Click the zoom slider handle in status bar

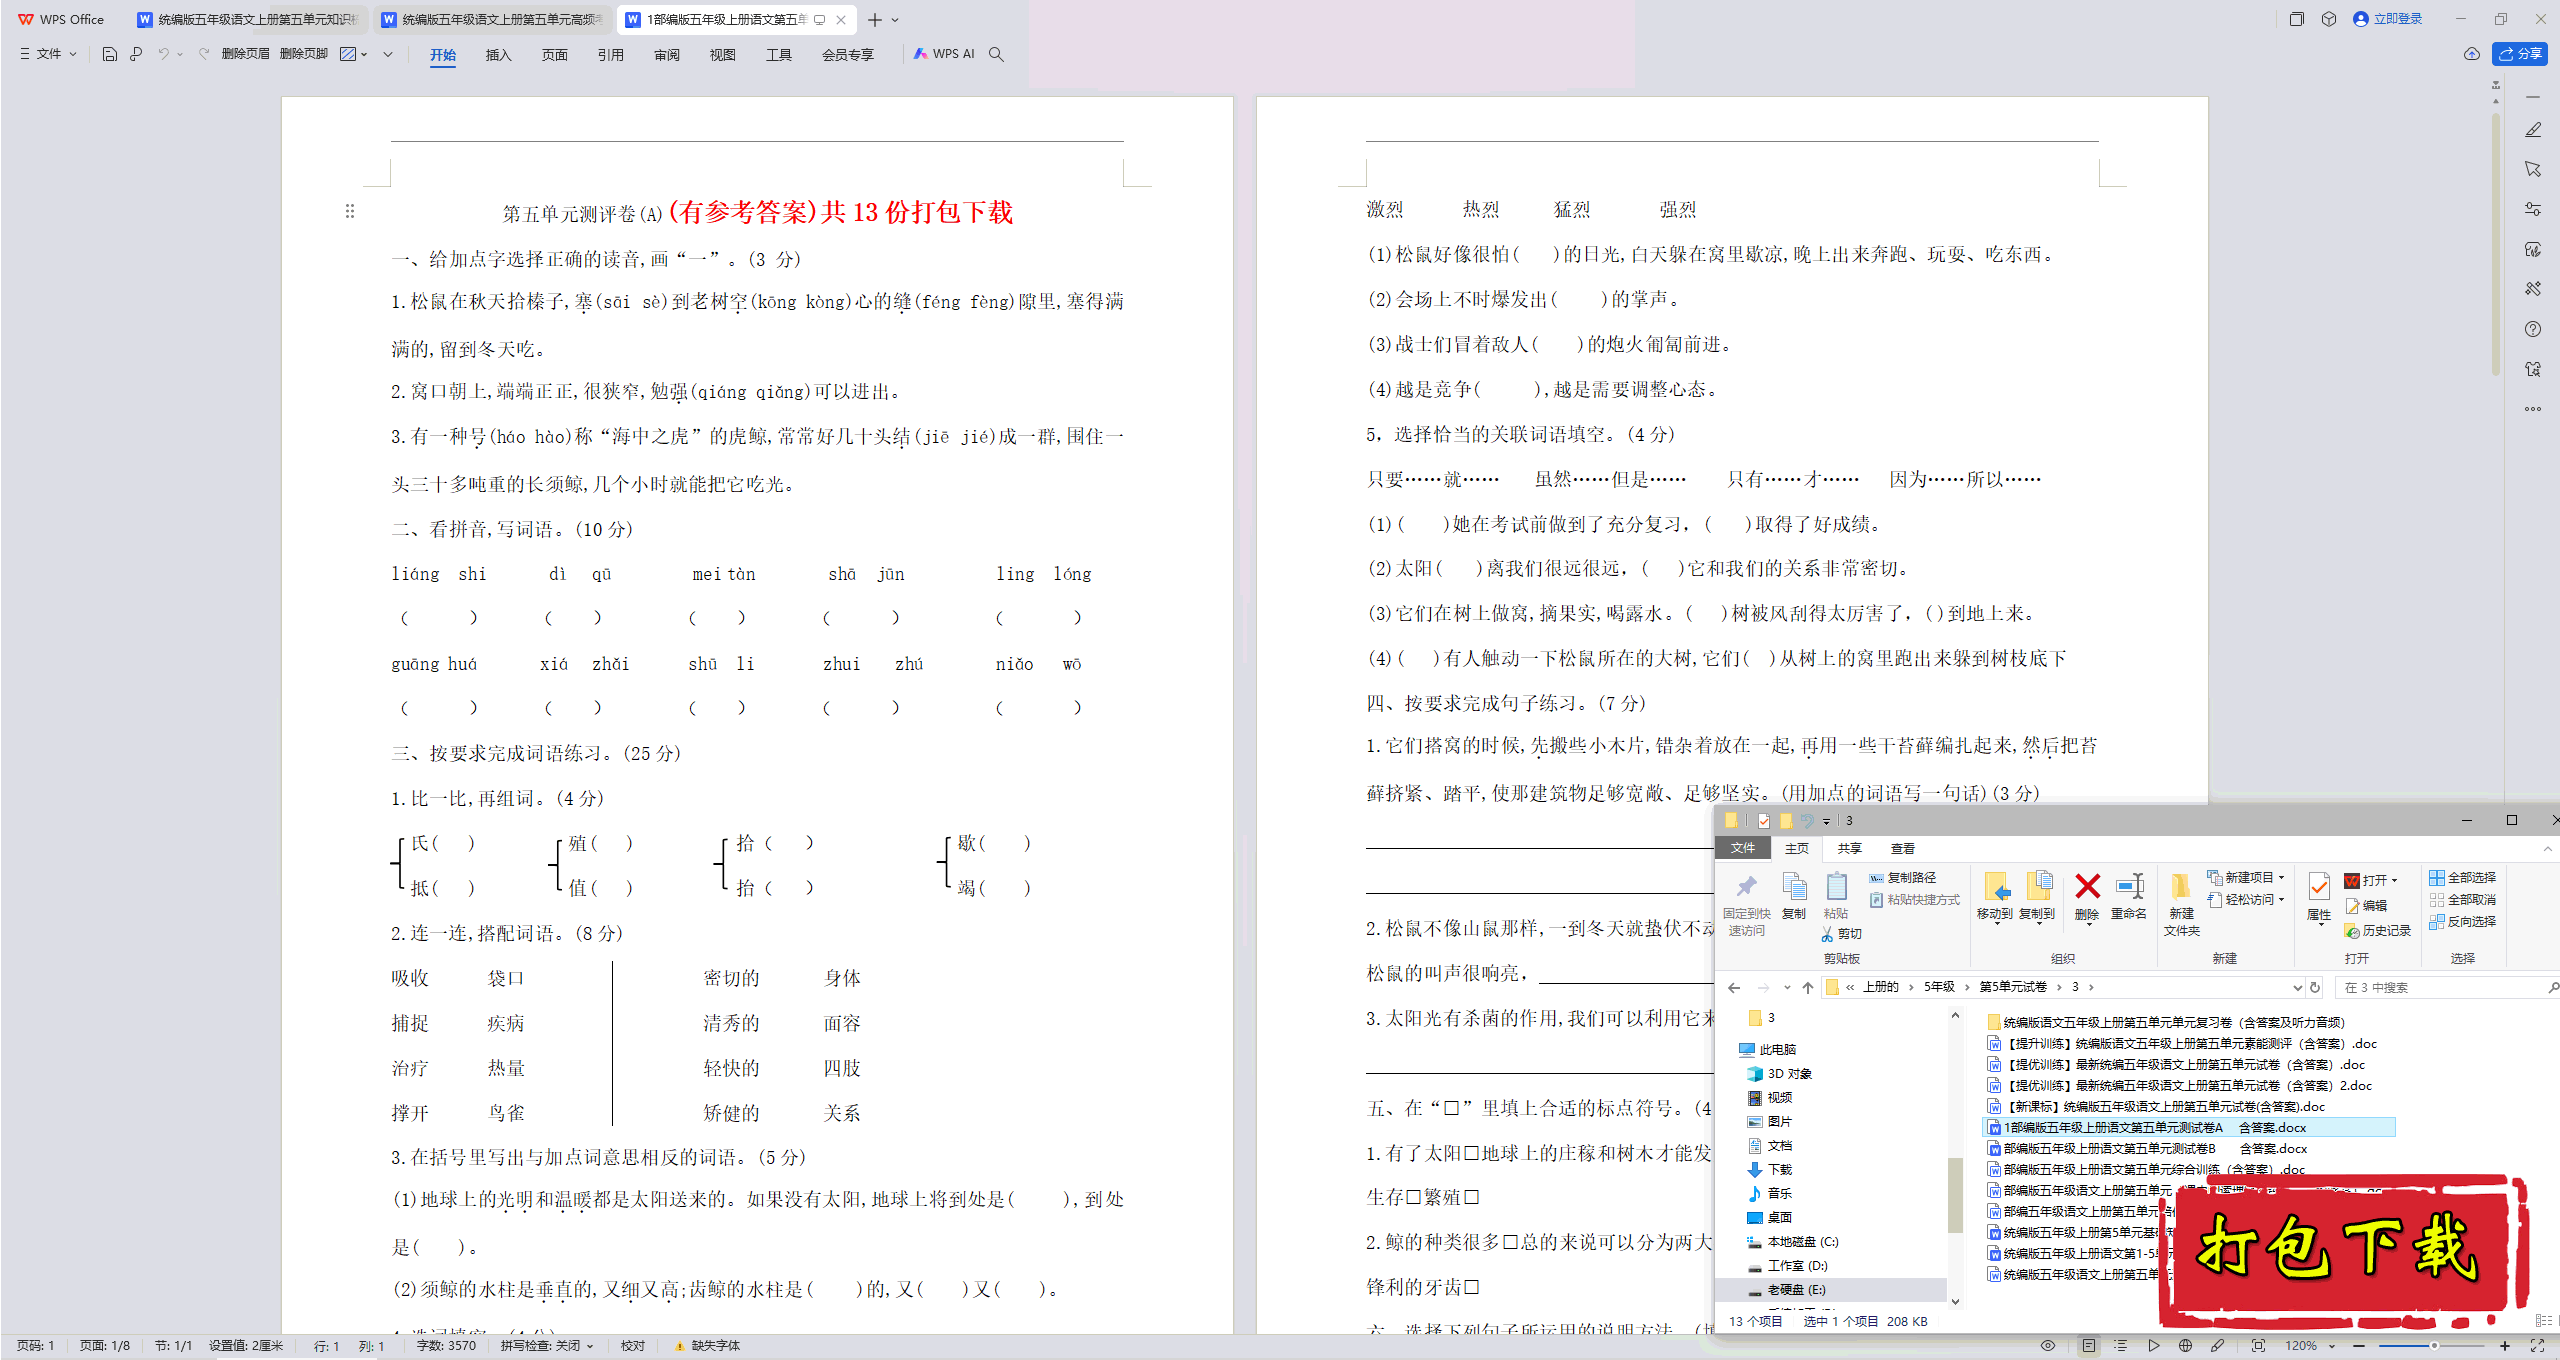[2434, 1346]
